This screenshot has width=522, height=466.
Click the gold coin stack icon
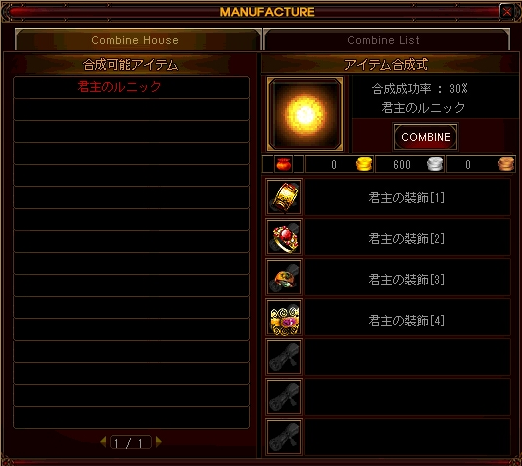[x=364, y=164]
